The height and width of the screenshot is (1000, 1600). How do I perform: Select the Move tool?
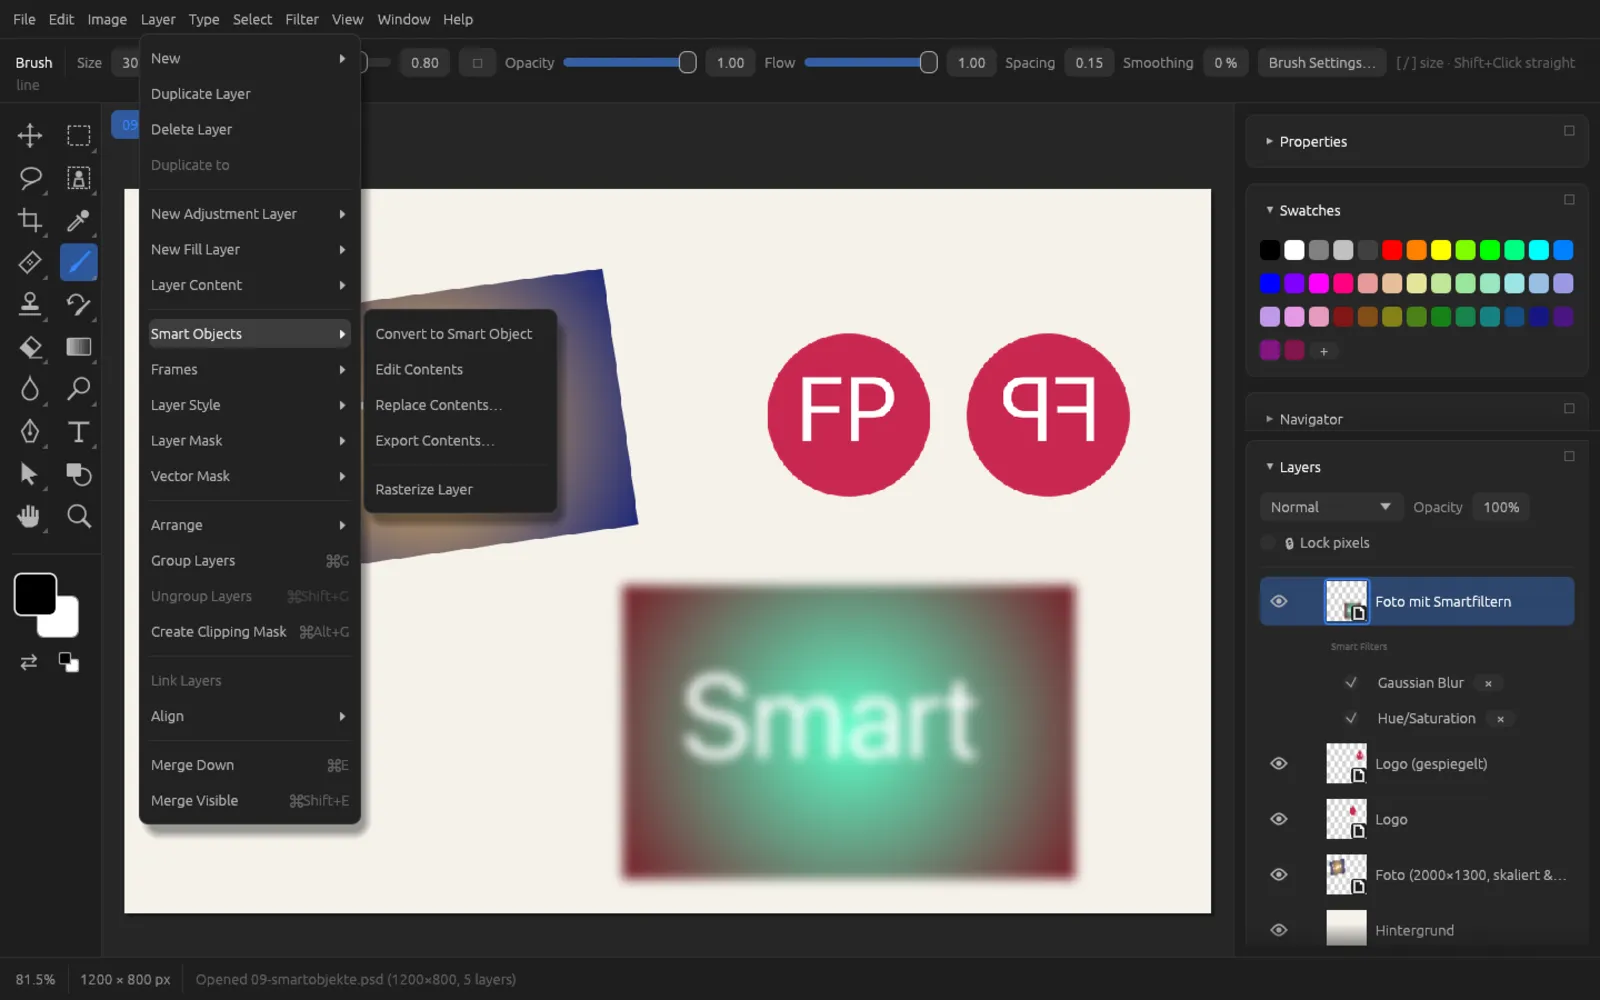[30, 135]
